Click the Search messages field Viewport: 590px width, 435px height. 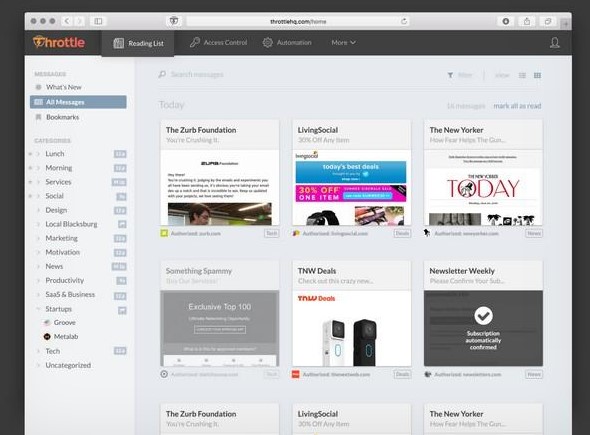click(197, 75)
